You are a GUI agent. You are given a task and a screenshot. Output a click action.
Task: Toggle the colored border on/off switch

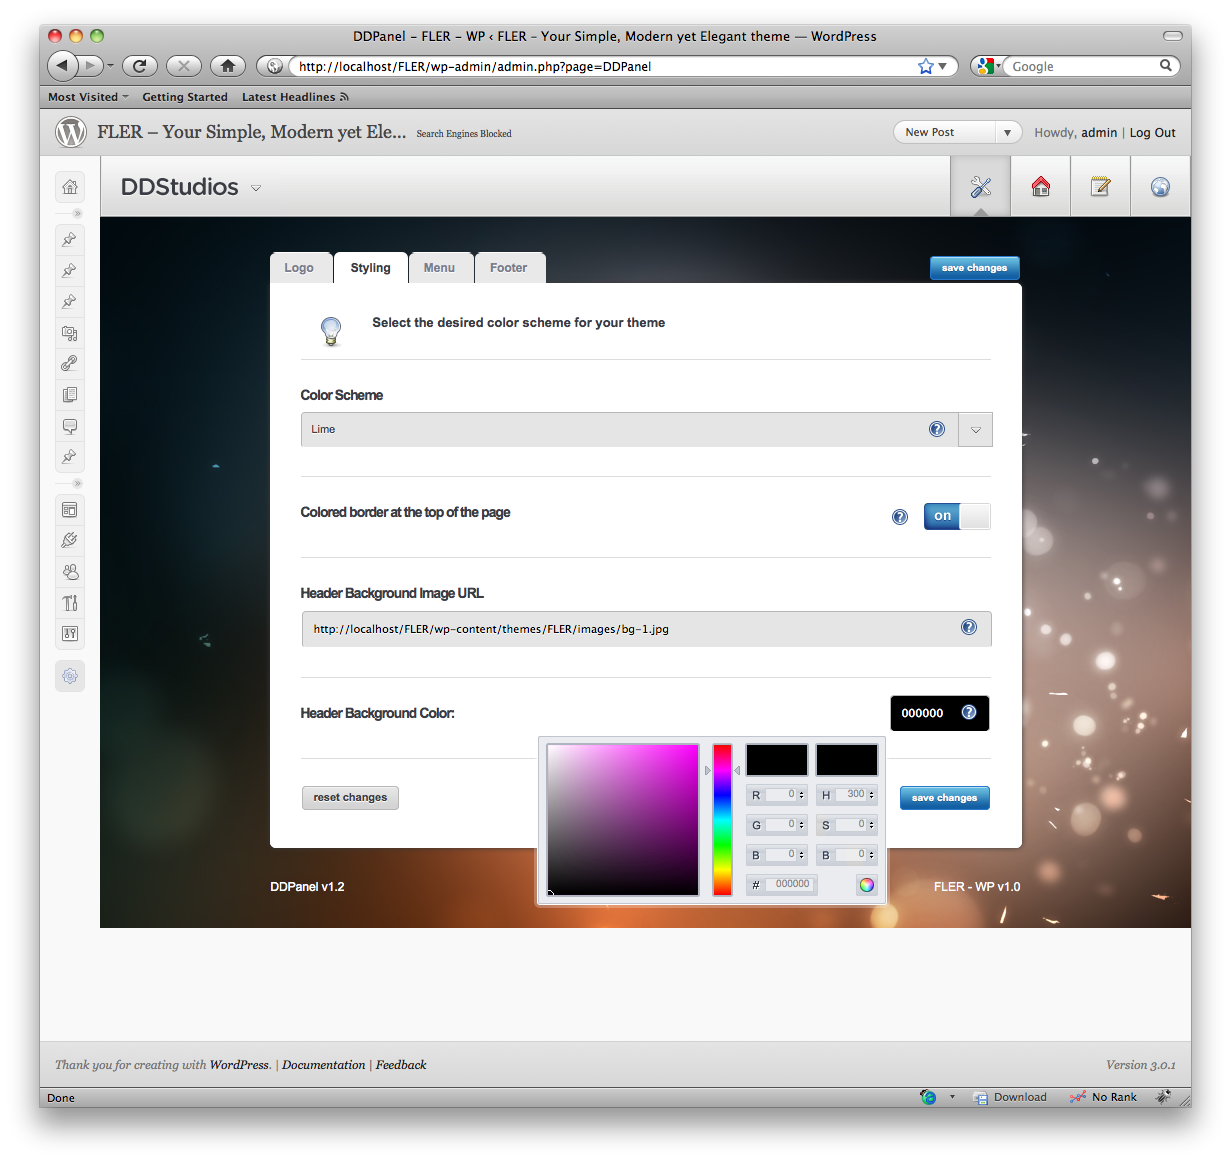pos(957,516)
